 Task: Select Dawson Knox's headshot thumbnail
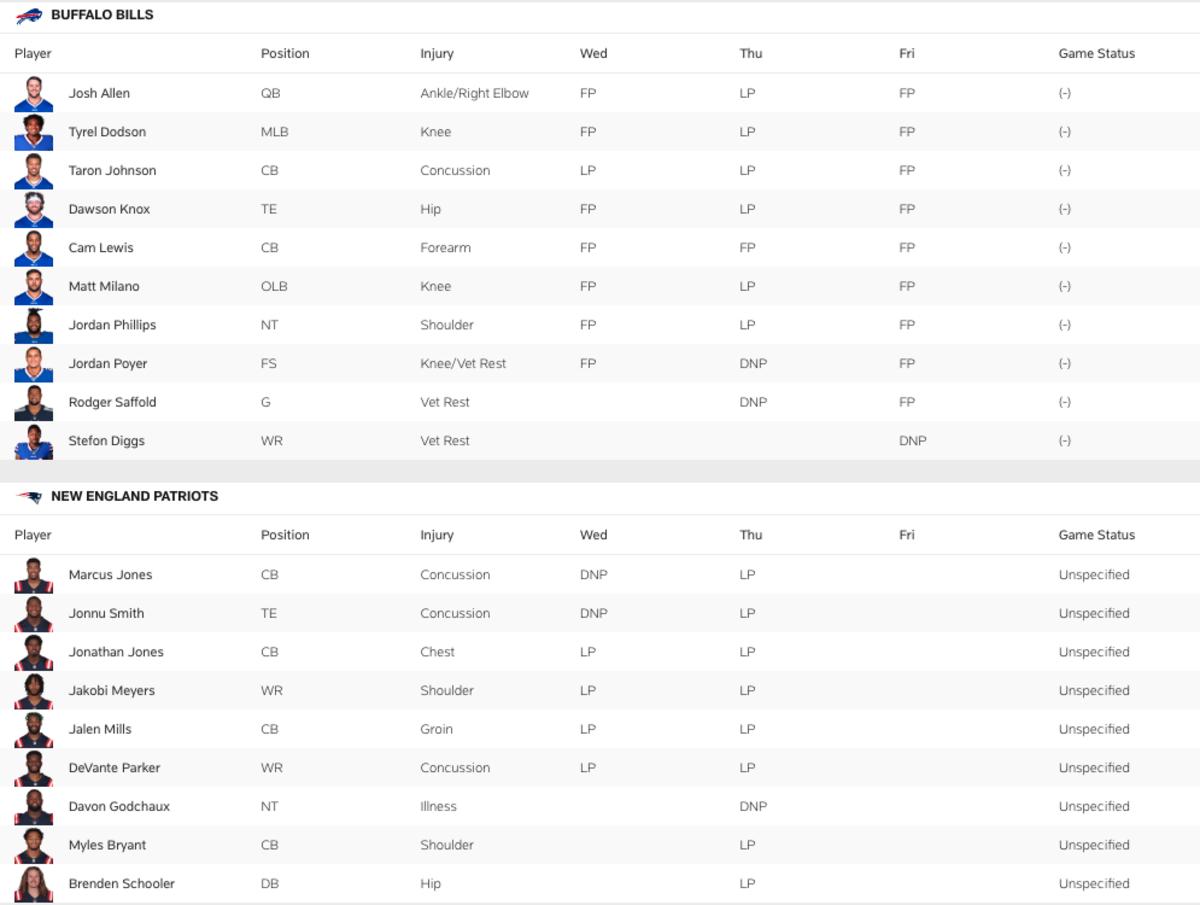point(34,209)
